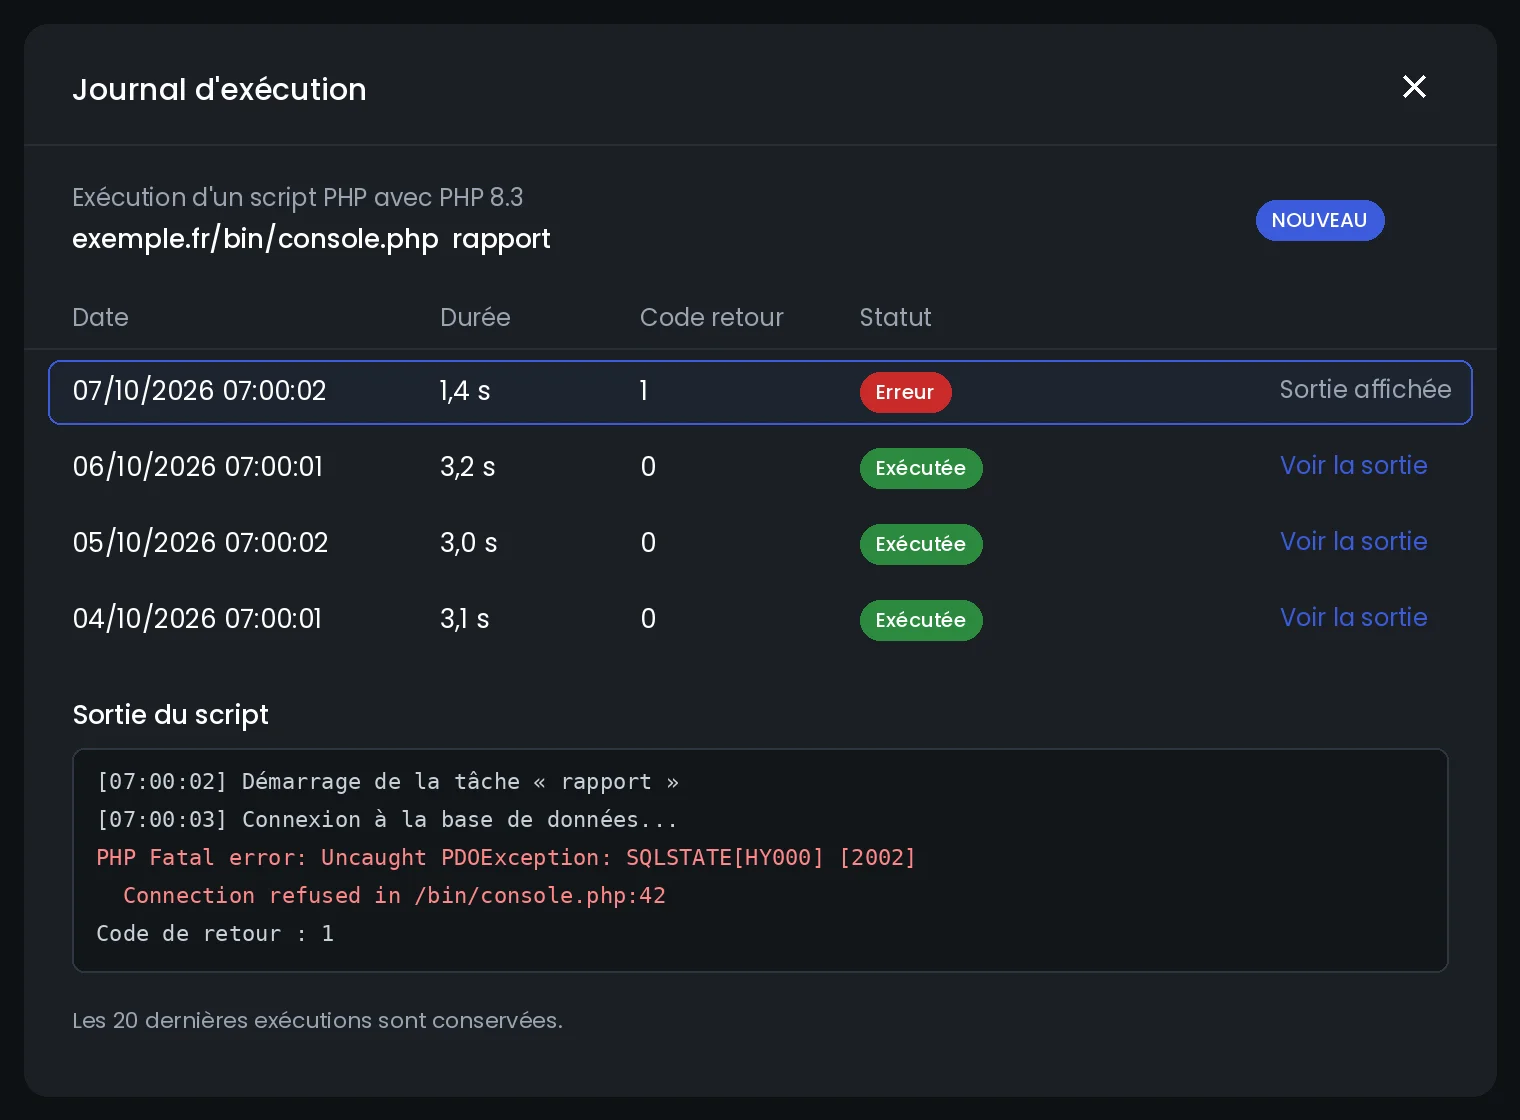
Task: Click the duration value 3,0 s
Action: tap(469, 543)
